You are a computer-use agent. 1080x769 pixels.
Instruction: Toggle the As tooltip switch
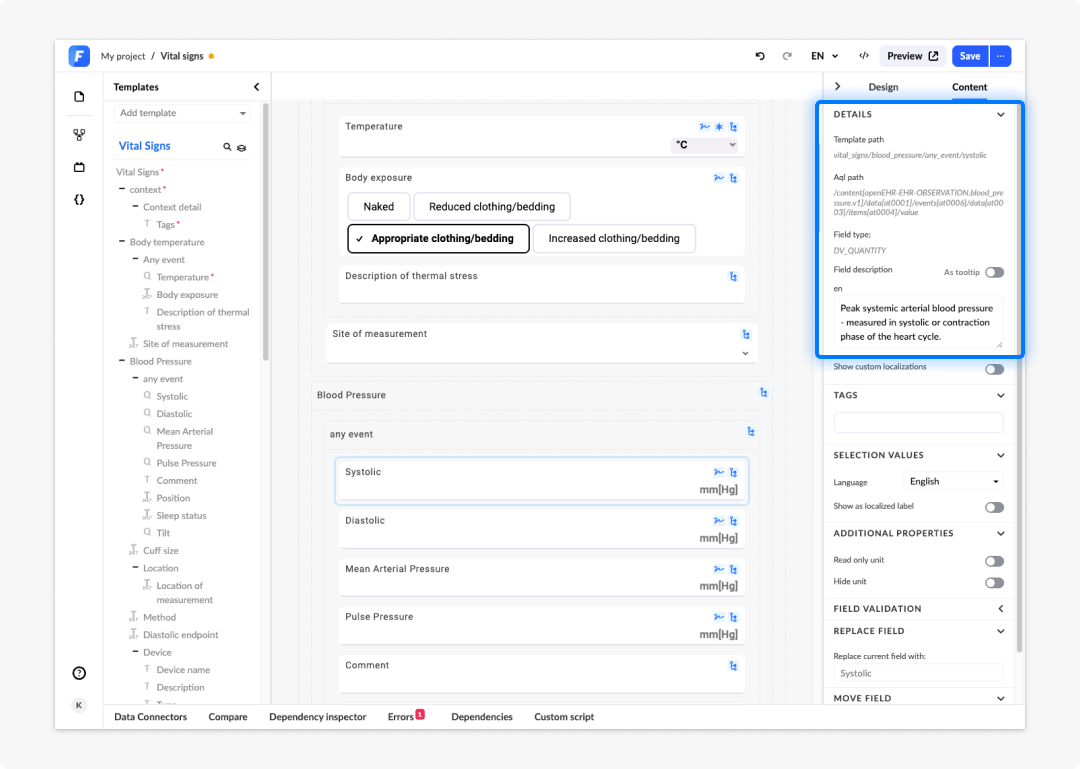click(x=994, y=272)
